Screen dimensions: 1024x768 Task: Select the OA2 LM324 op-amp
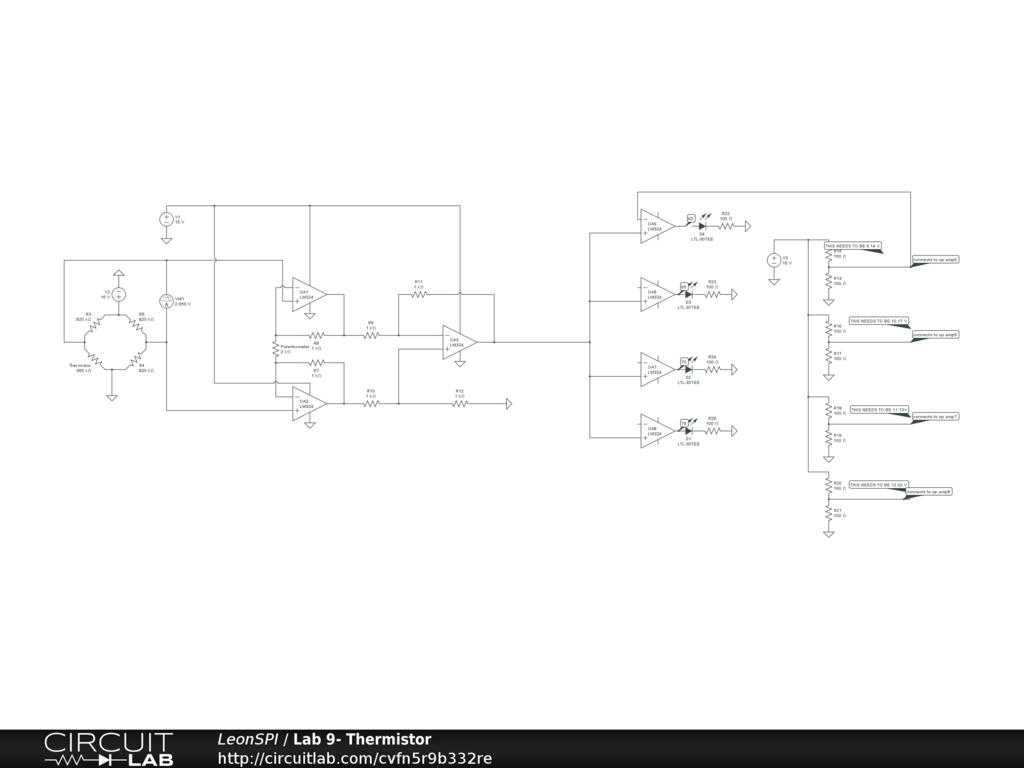click(x=307, y=403)
